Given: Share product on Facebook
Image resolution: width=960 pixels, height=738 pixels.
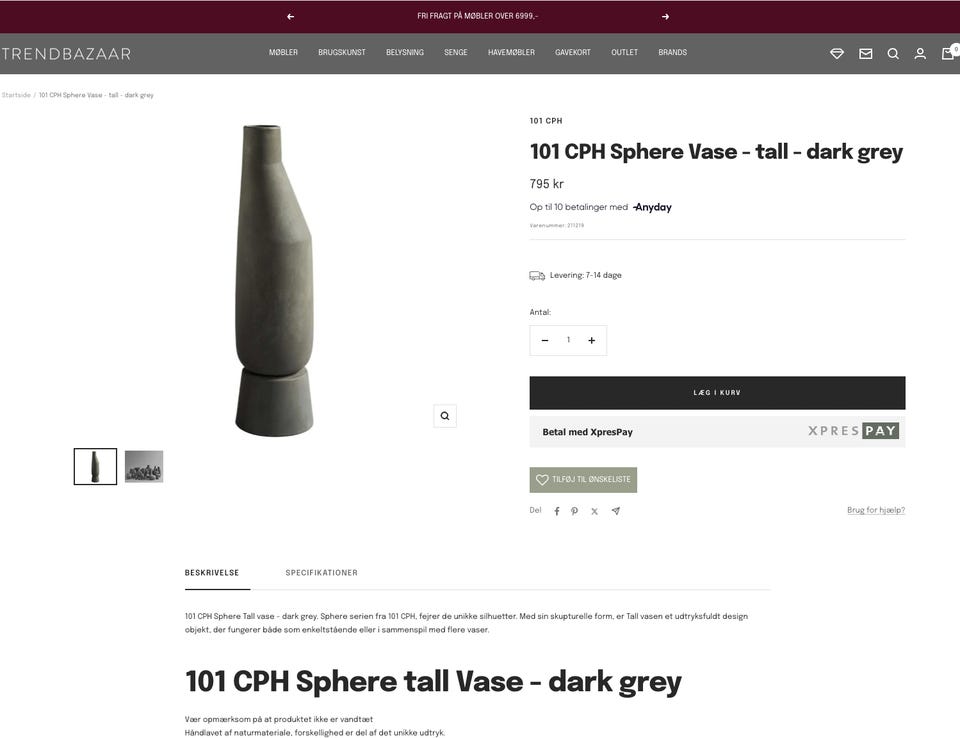Looking at the screenshot, I should click(x=557, y=511).
